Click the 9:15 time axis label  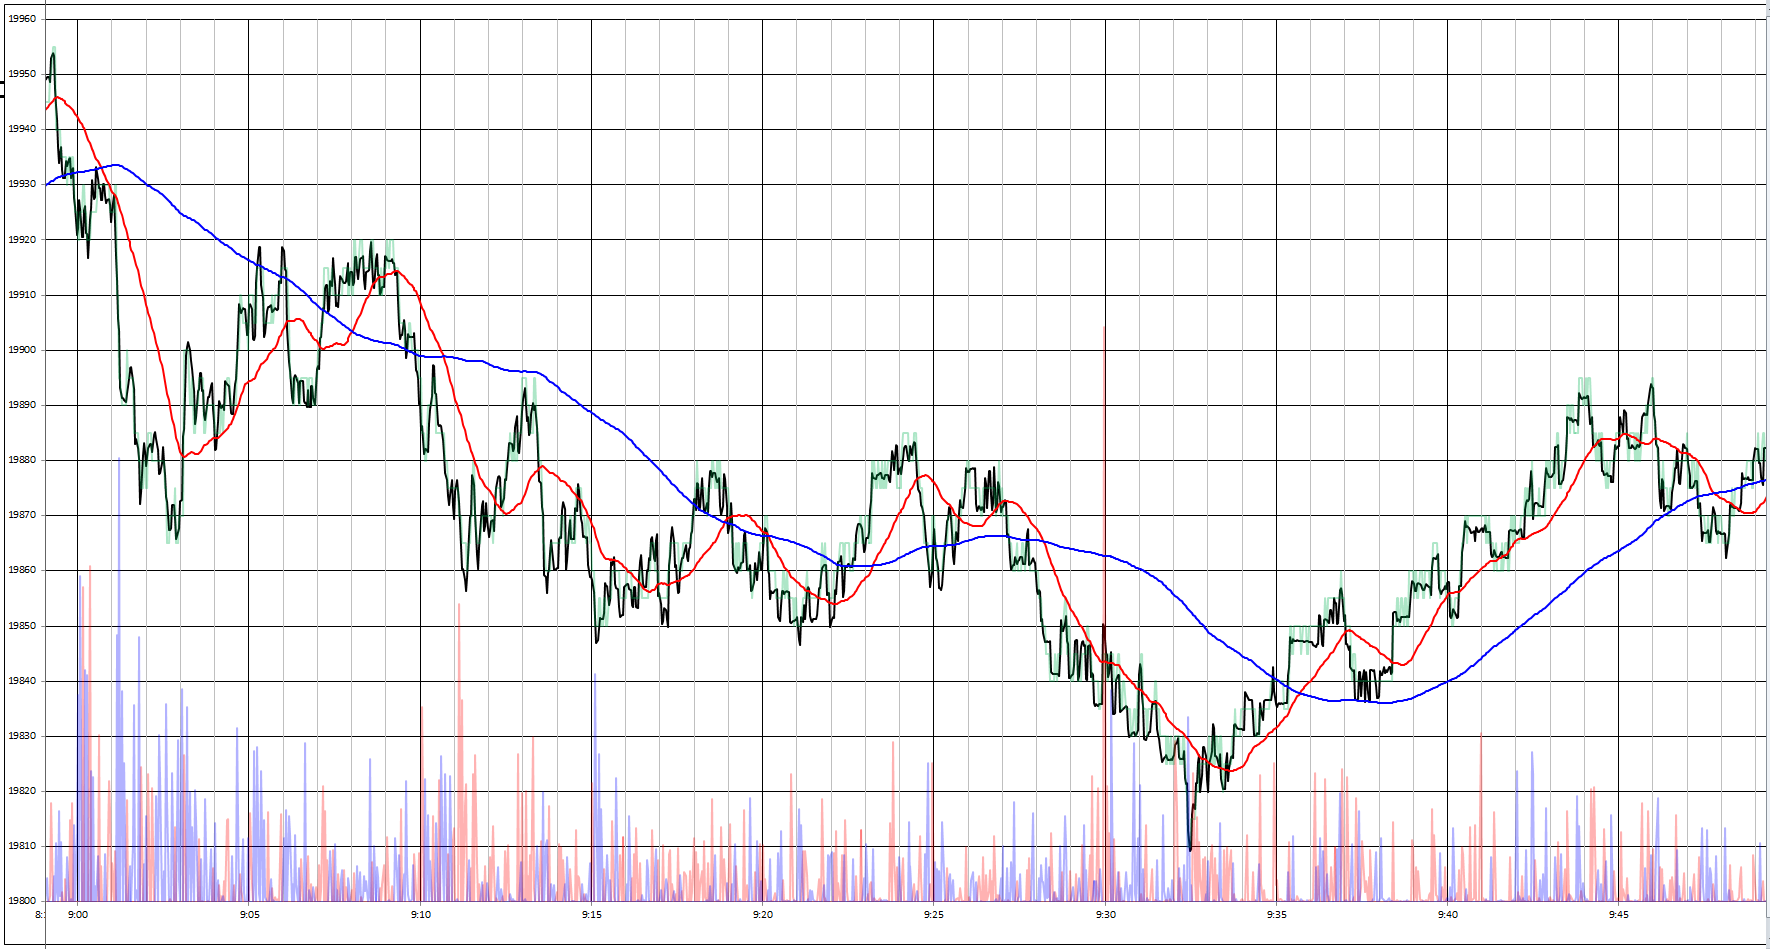click(x=592, y=914)
